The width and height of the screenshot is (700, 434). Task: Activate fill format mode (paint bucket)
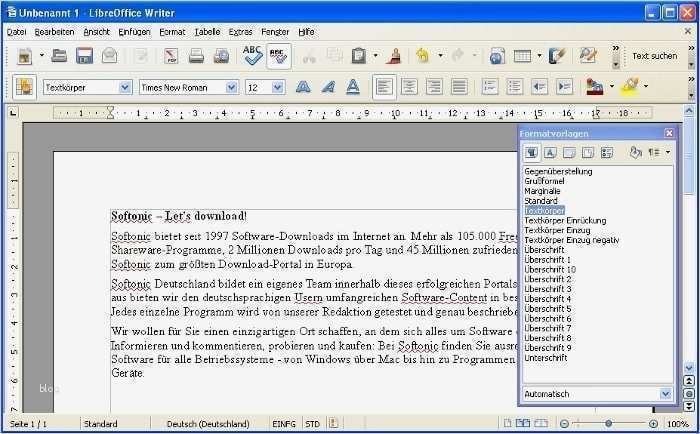pos(635,153)
